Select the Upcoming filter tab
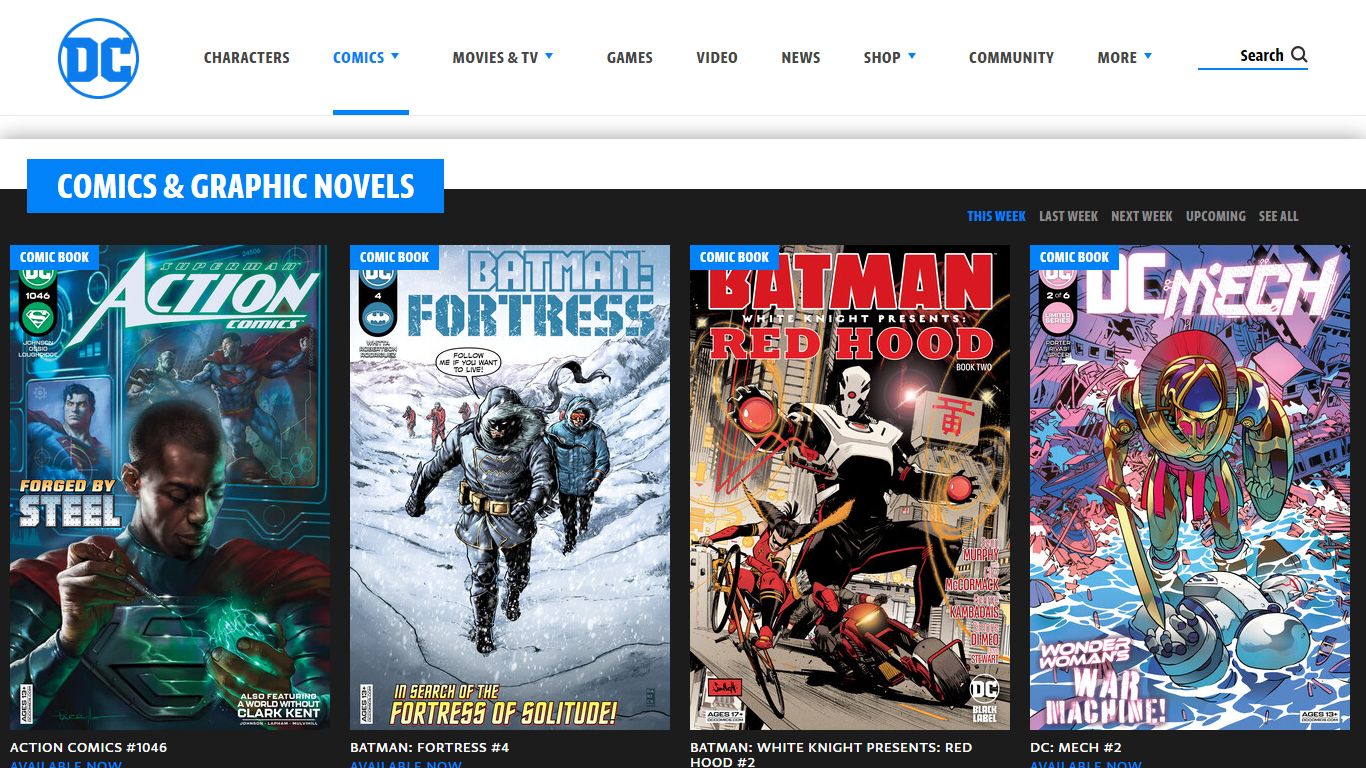Image resolution: width=1366 pixels, height=768 pixels. [1216, 216]
